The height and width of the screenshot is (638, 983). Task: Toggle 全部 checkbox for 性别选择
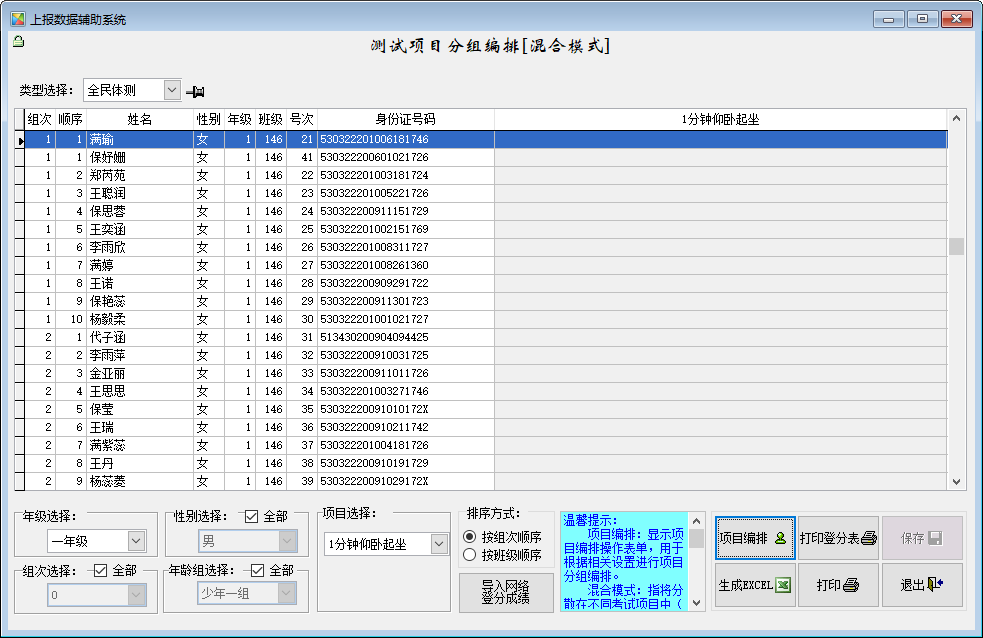tap(251, 517)
